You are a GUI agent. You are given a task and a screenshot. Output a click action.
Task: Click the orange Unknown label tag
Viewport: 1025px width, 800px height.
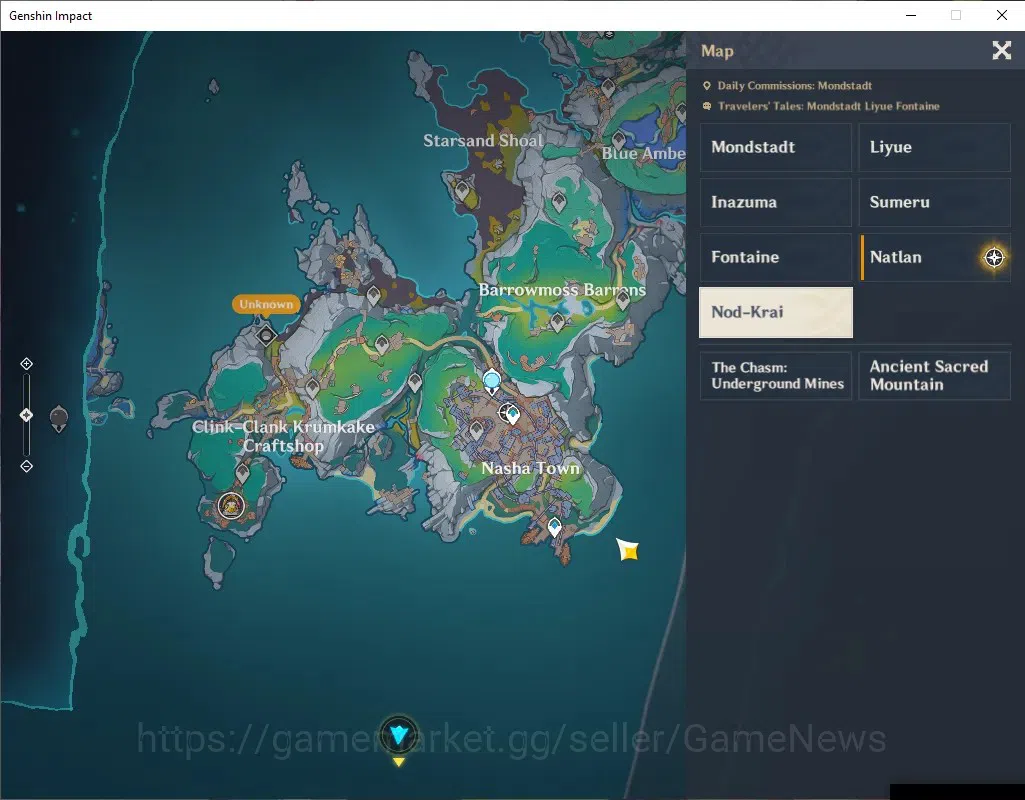[x=266, y=304]
